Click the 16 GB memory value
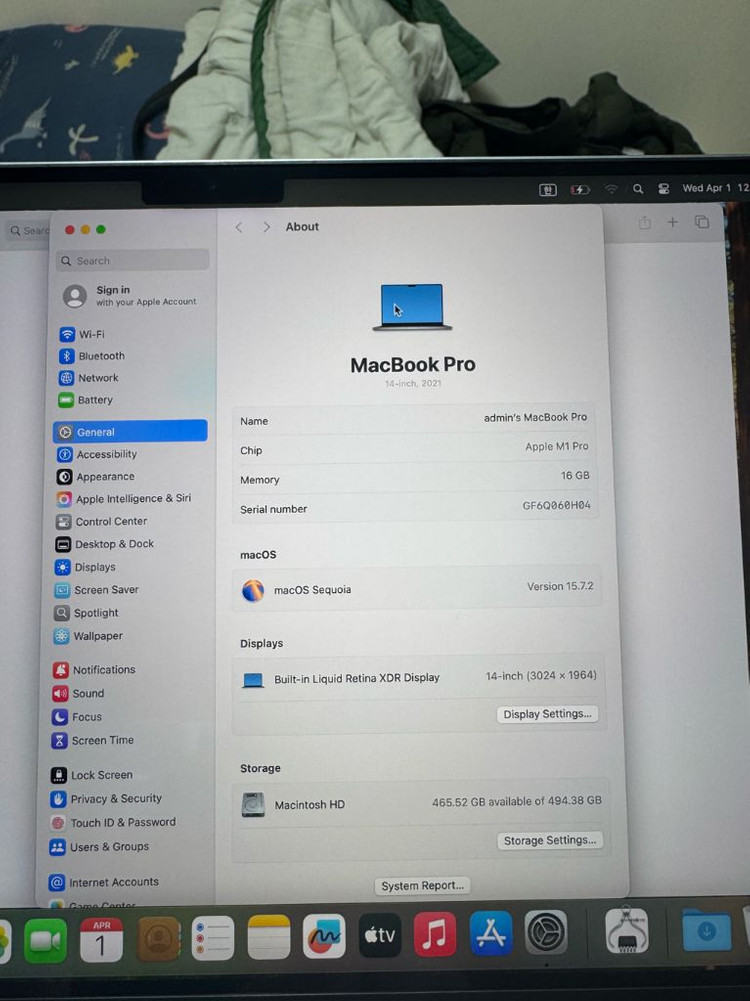This screenshot has width=750, height=1001. coord(575,476)
